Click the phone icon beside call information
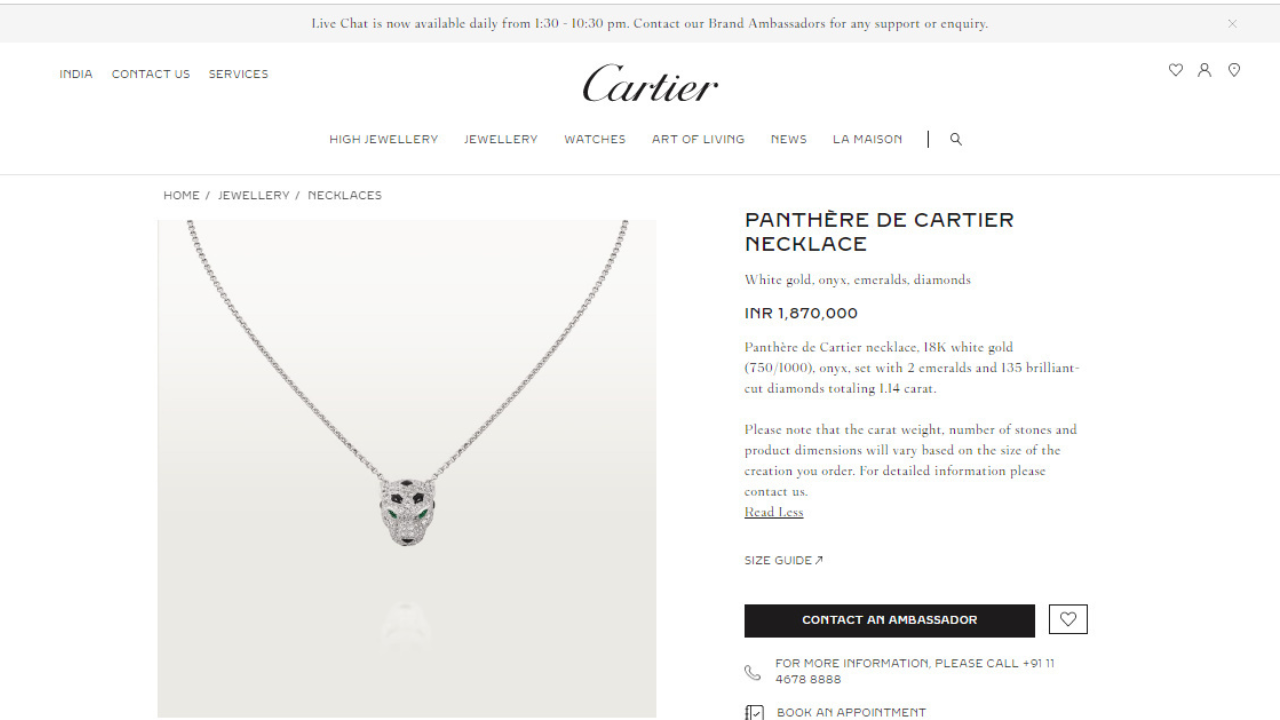Screen dimensions: 1280x720 point(752,672)
